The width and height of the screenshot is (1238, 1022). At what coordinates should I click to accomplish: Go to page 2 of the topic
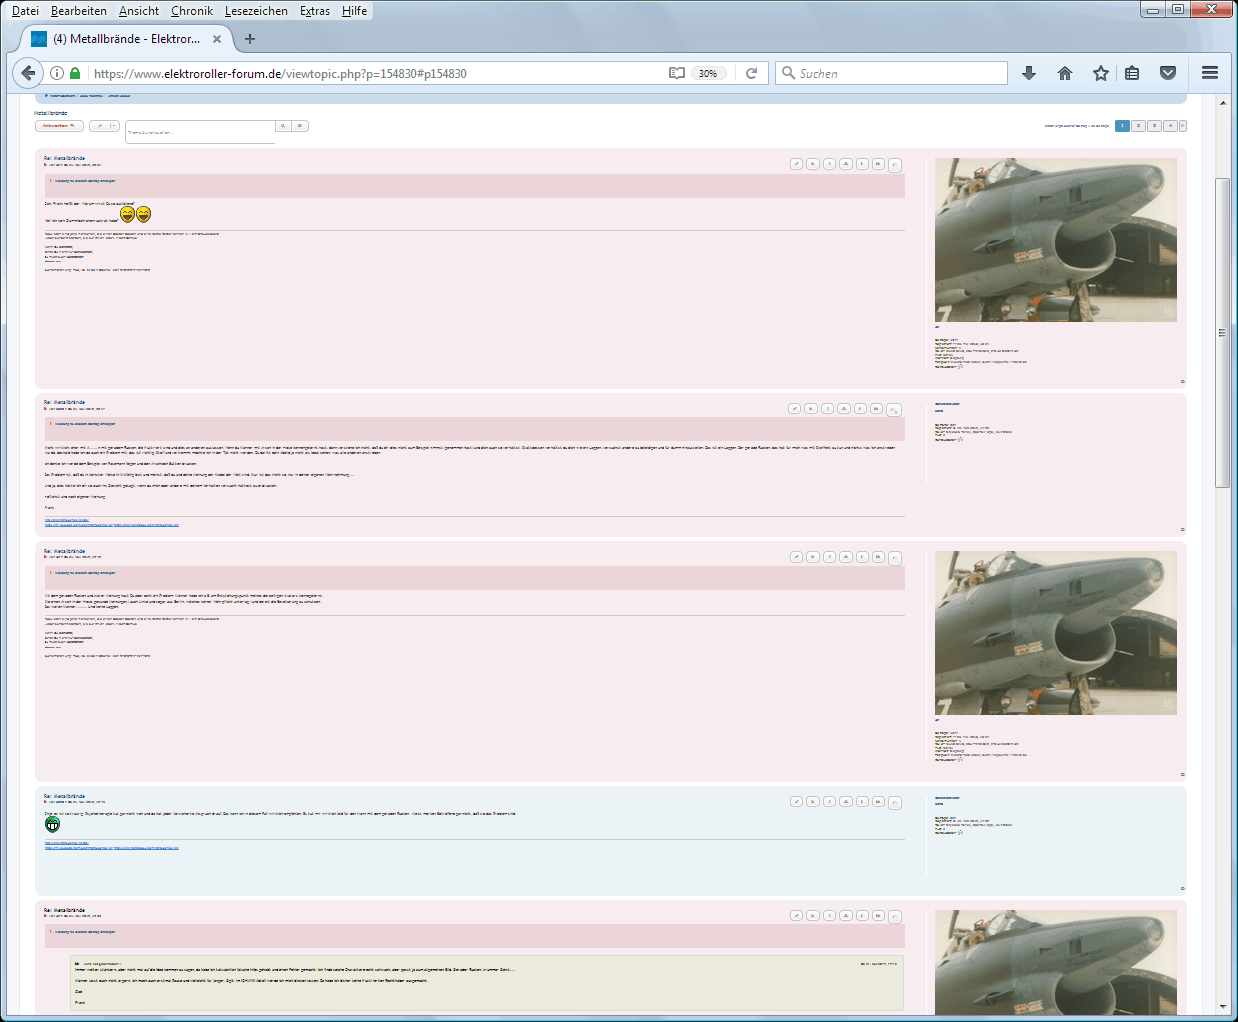(x=1138, y=126)
